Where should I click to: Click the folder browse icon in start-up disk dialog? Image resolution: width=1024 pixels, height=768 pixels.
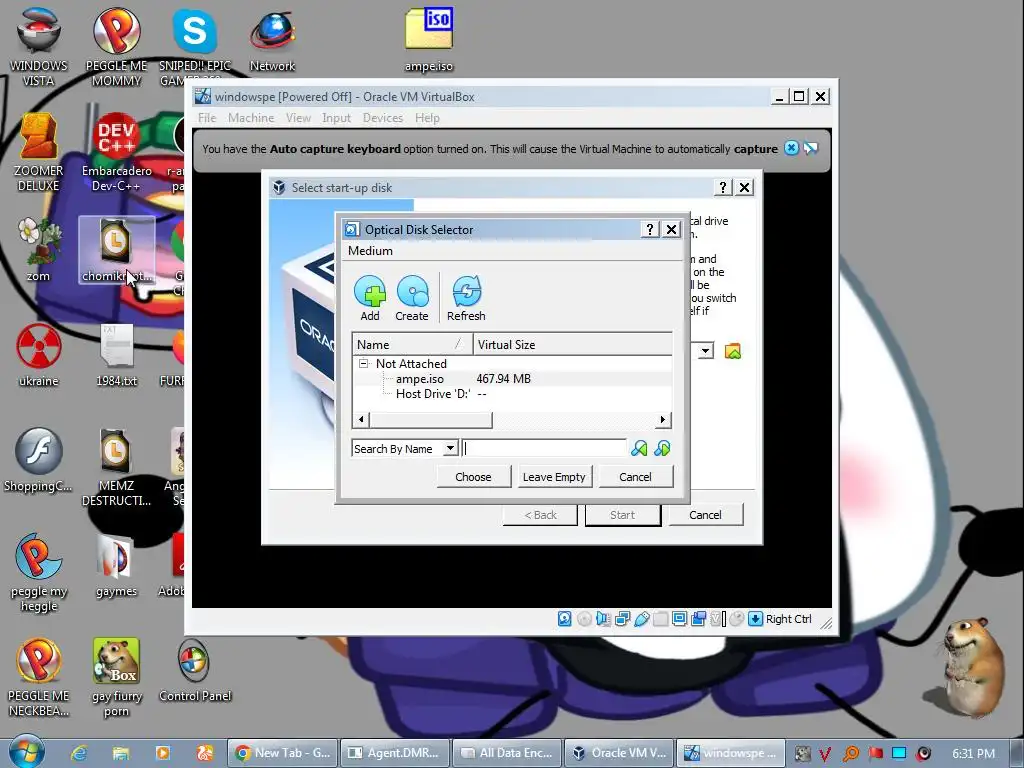(733, 351)
